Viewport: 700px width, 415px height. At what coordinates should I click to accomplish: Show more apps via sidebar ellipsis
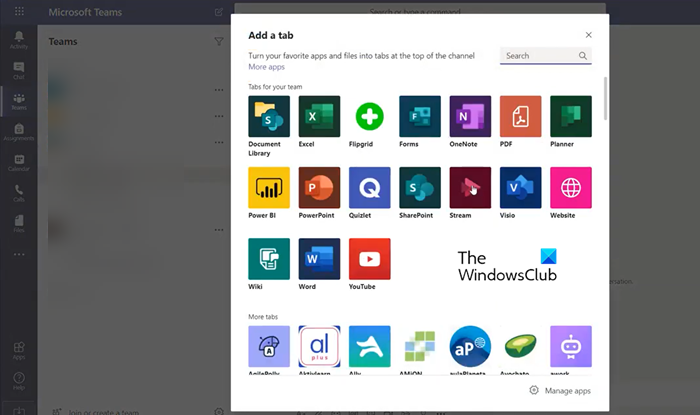(x=19, y=254)
